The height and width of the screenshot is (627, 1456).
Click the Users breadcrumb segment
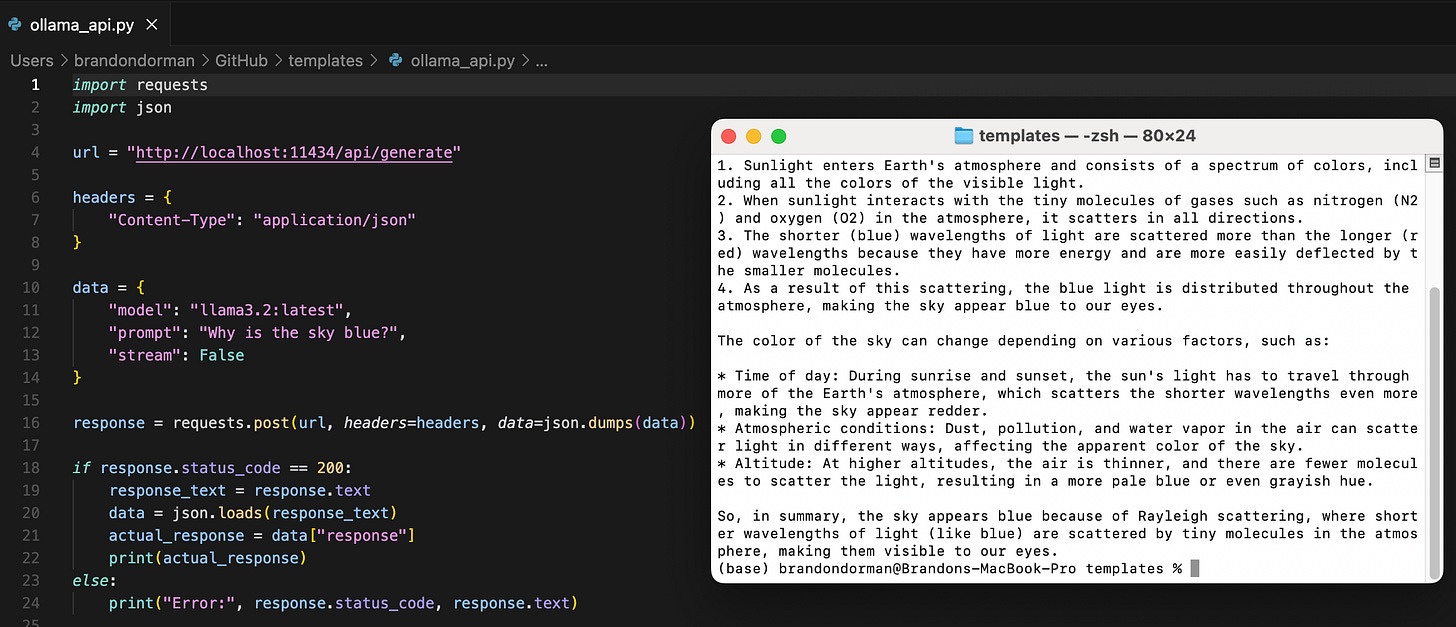32,60
